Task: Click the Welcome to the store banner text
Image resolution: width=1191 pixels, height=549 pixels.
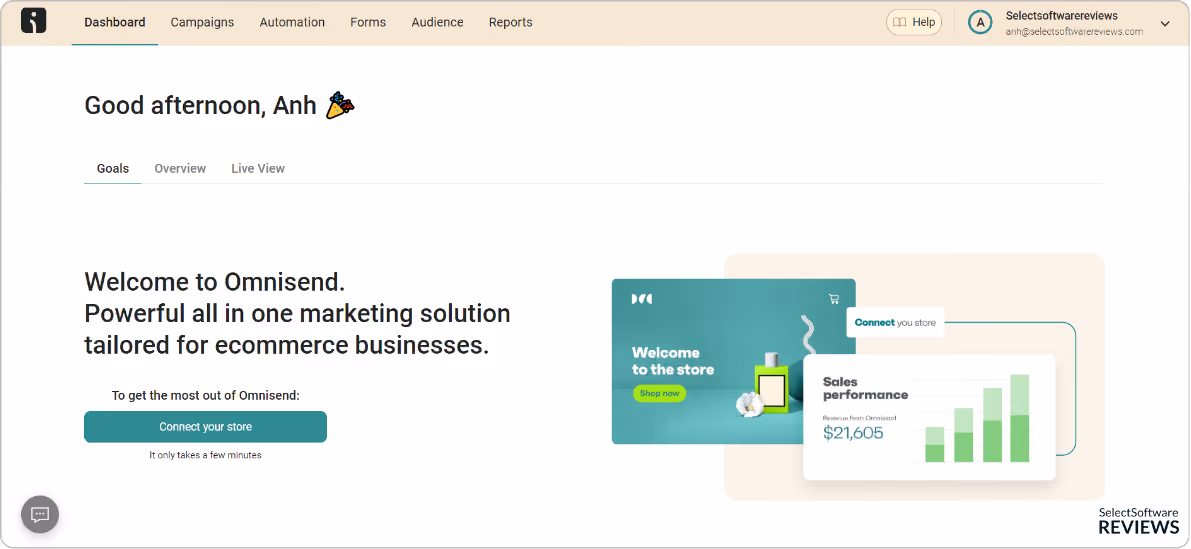Action: coord(673,361)
